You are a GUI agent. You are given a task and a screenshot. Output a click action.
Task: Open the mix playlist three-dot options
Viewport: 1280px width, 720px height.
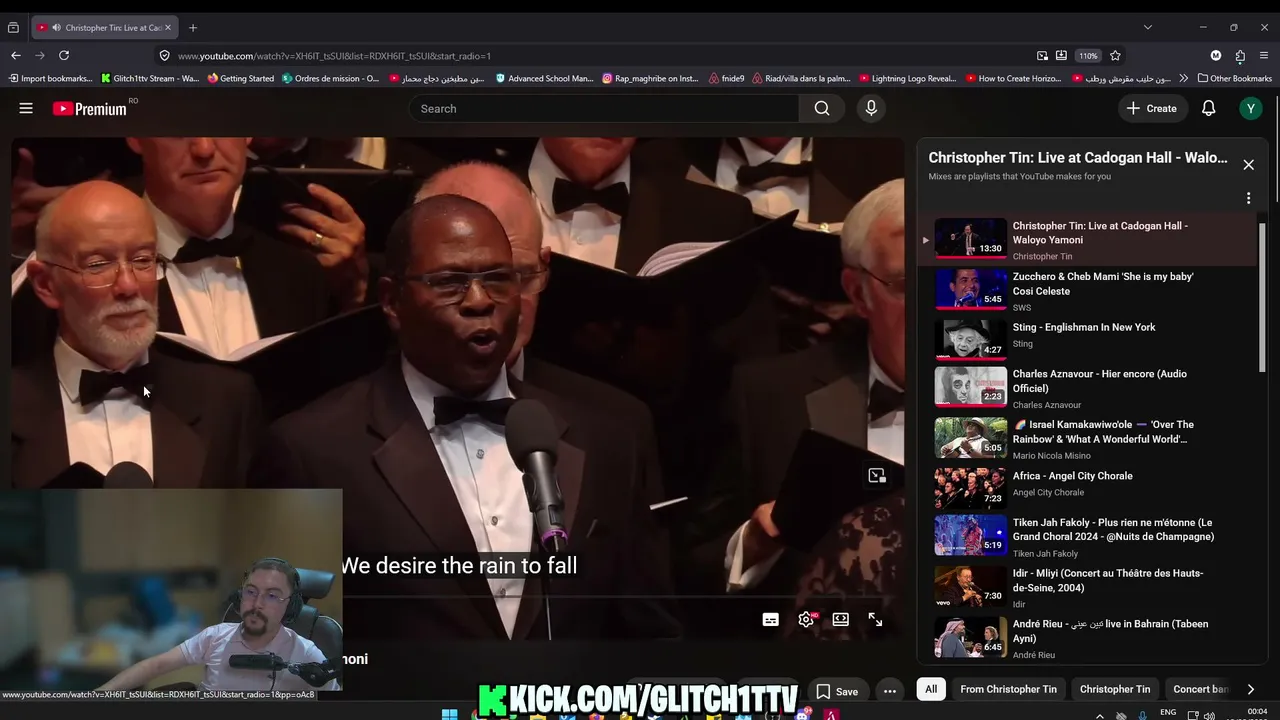[x=1248, y=198]
